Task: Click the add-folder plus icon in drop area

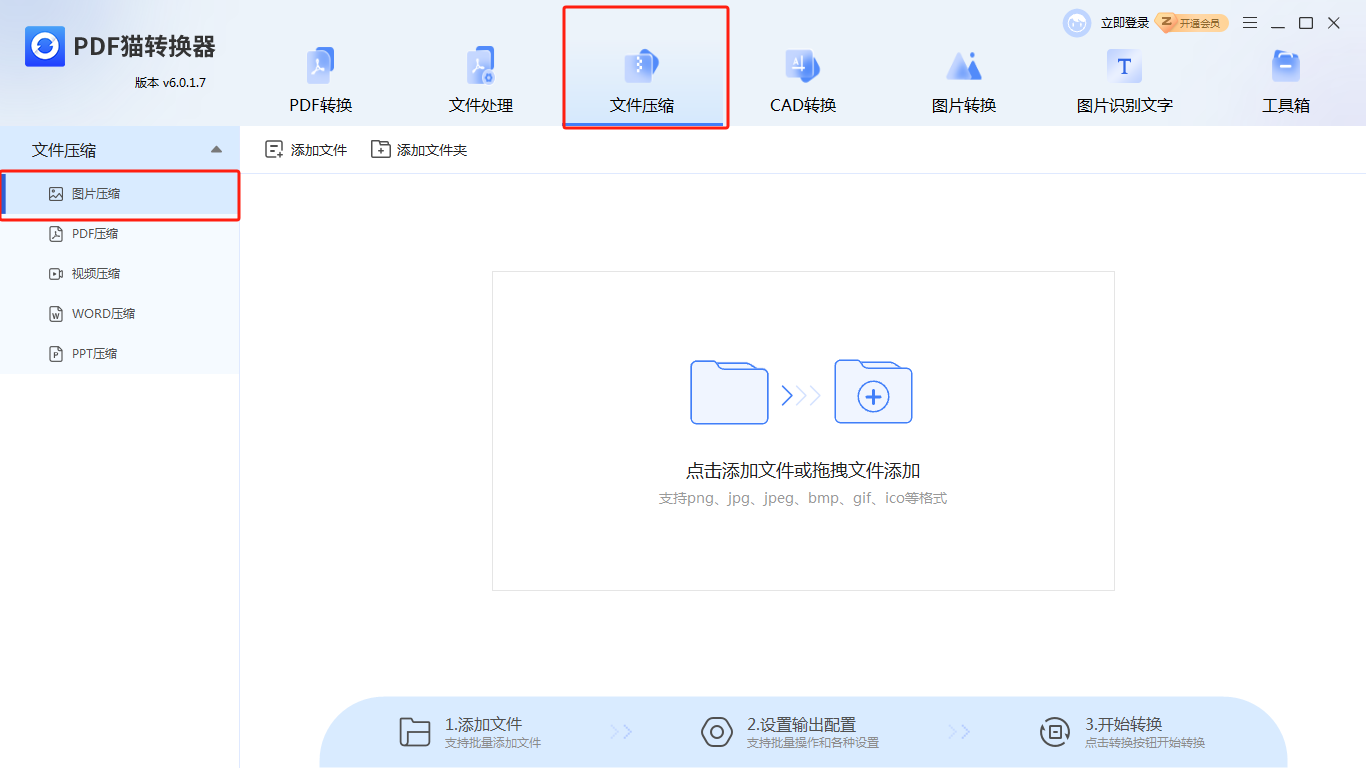Action: (873, 392)
